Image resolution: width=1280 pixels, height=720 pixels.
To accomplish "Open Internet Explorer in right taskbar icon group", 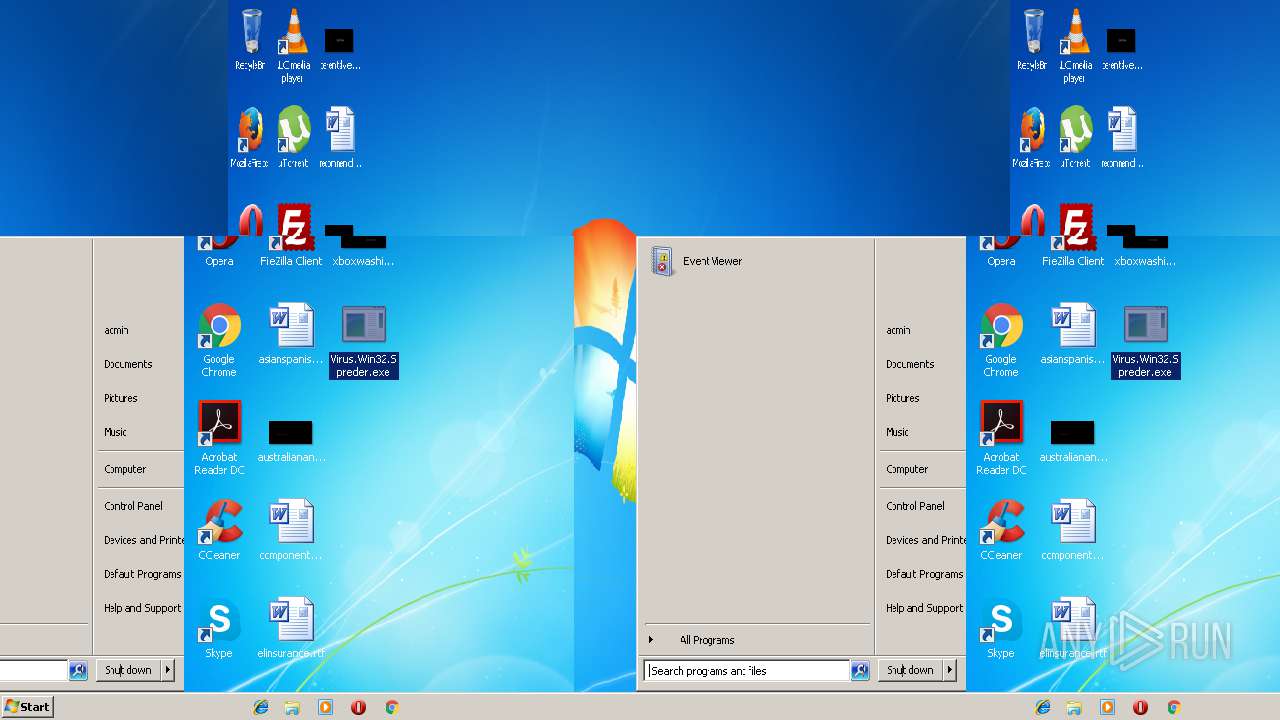I will [x=1043, y=707].
